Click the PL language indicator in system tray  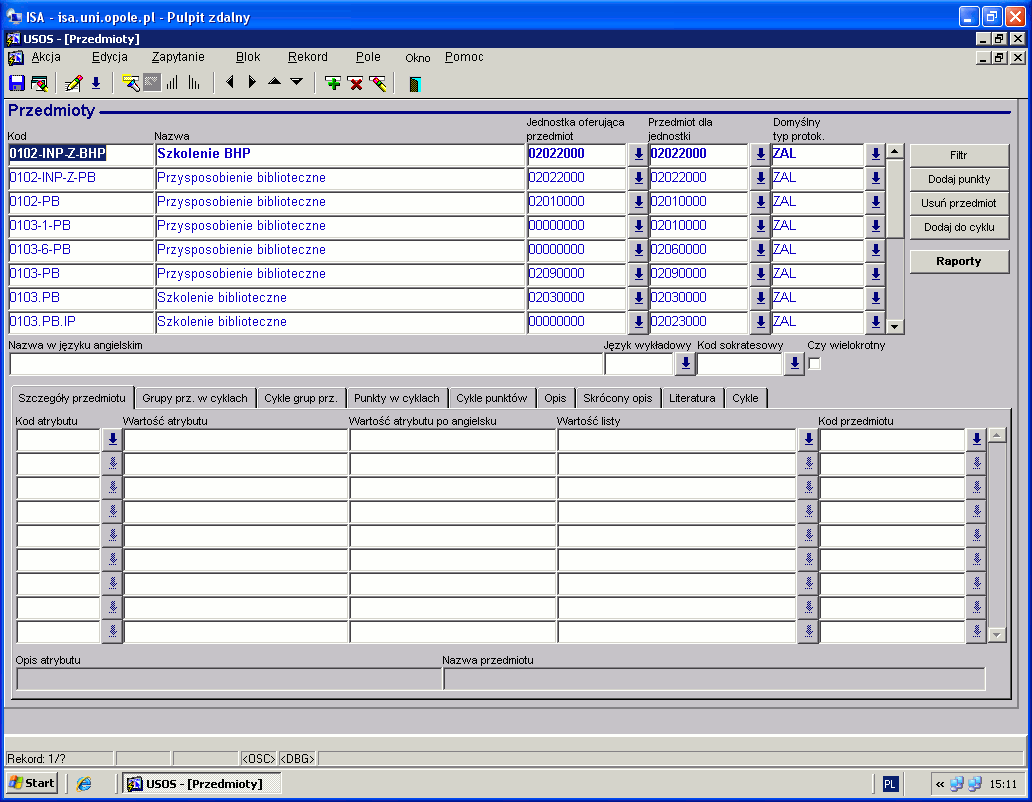point(890,784)
